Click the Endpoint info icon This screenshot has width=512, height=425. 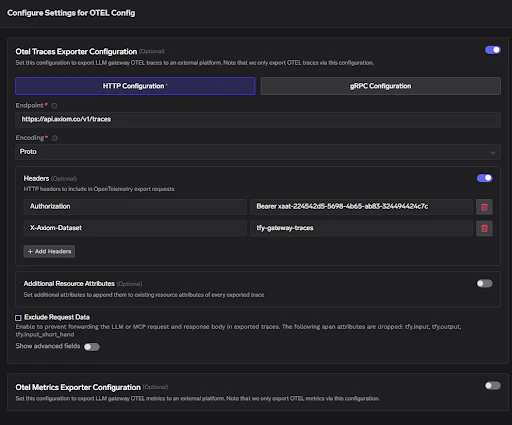[54, 106]
